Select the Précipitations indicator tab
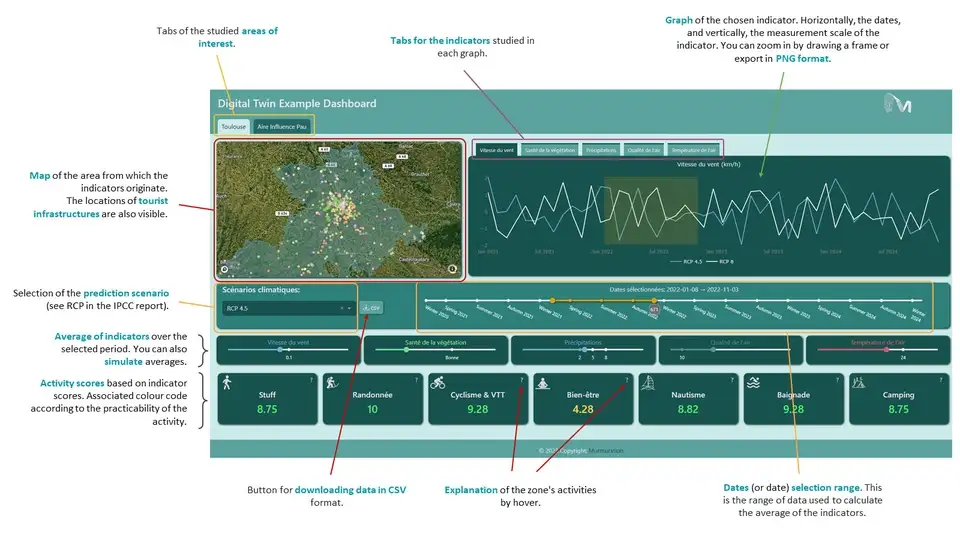960x540 pixels. (x=601, y=149)
